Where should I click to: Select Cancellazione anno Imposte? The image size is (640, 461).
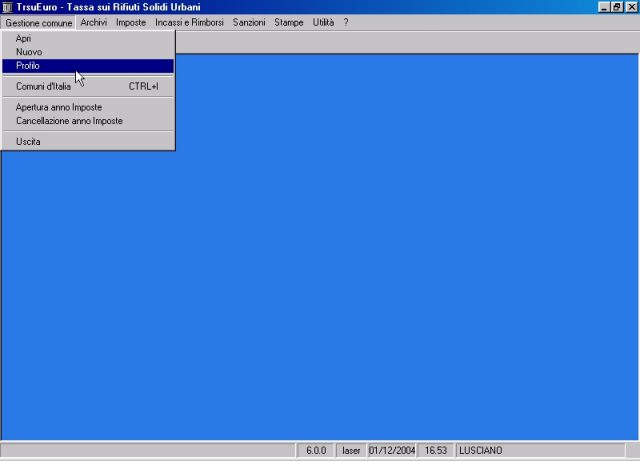point(88,121)
